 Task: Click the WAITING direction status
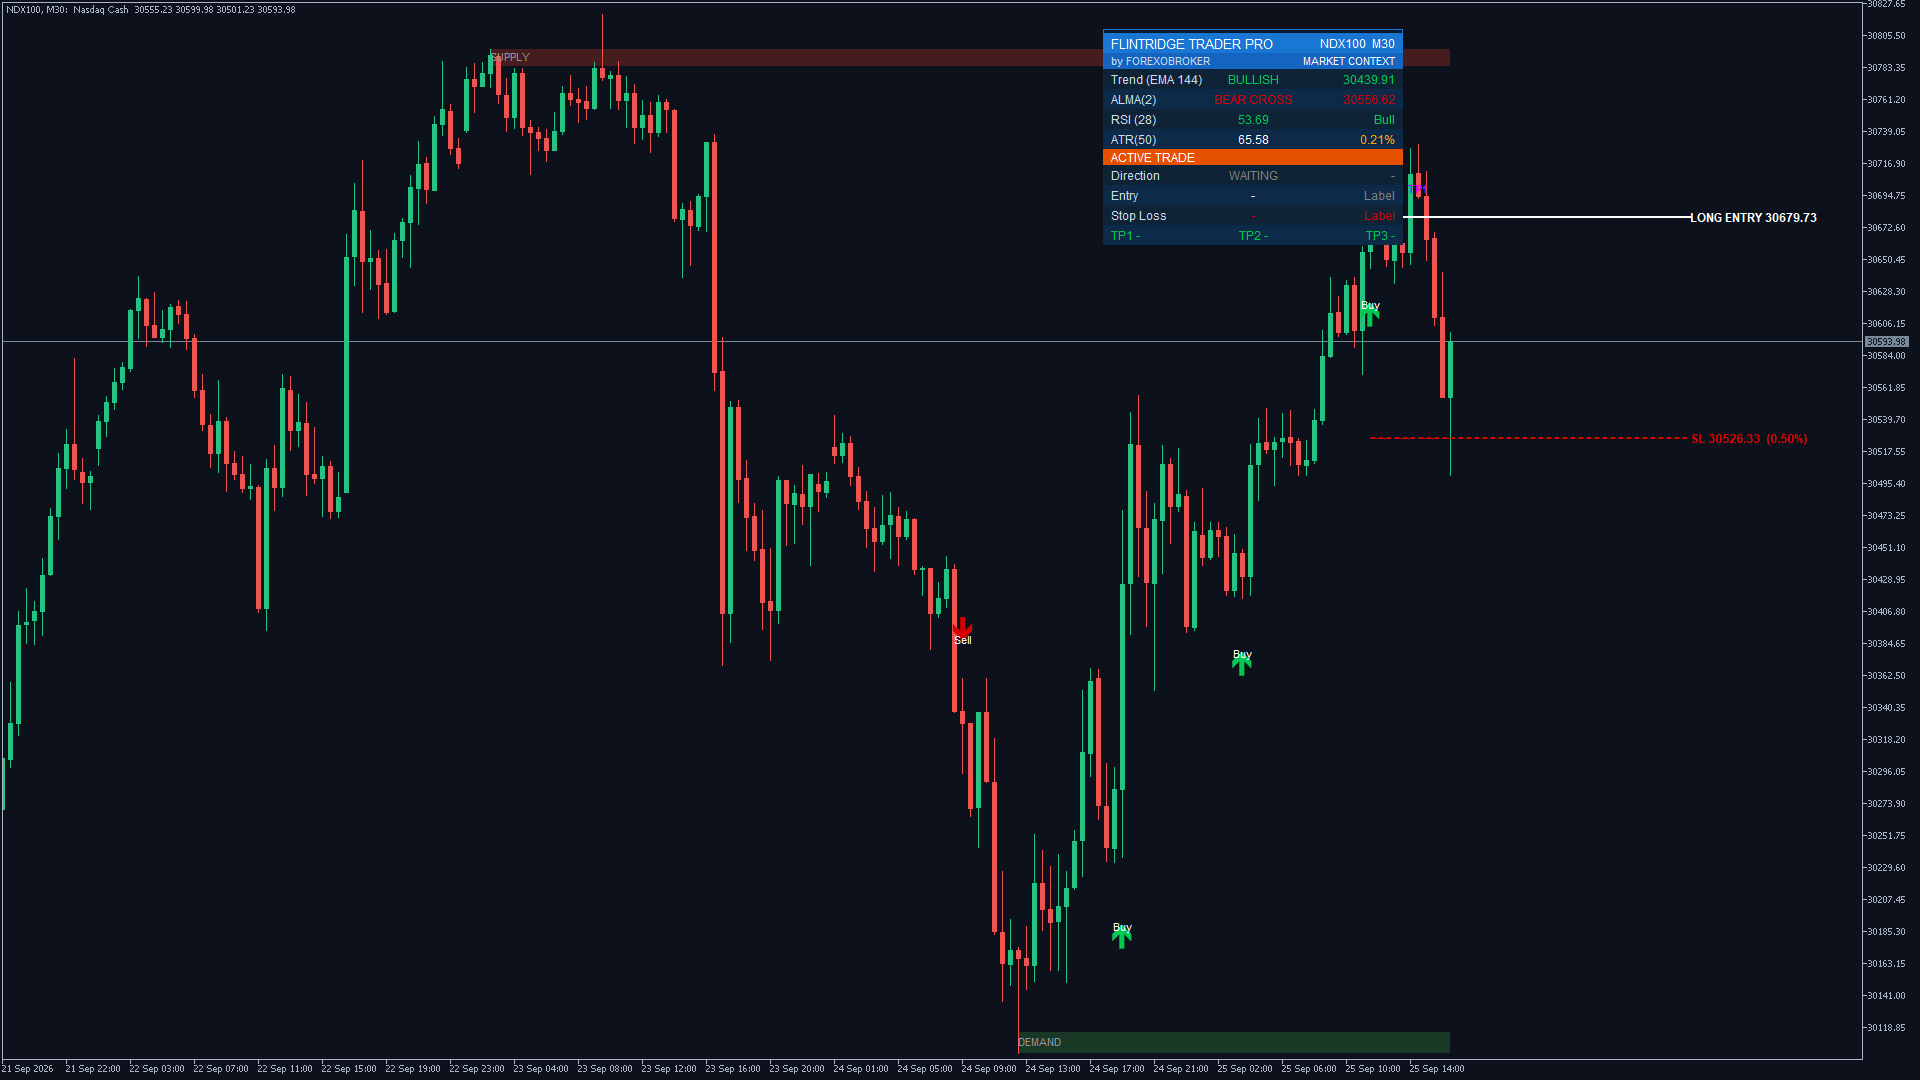[x=1253, y=176]
